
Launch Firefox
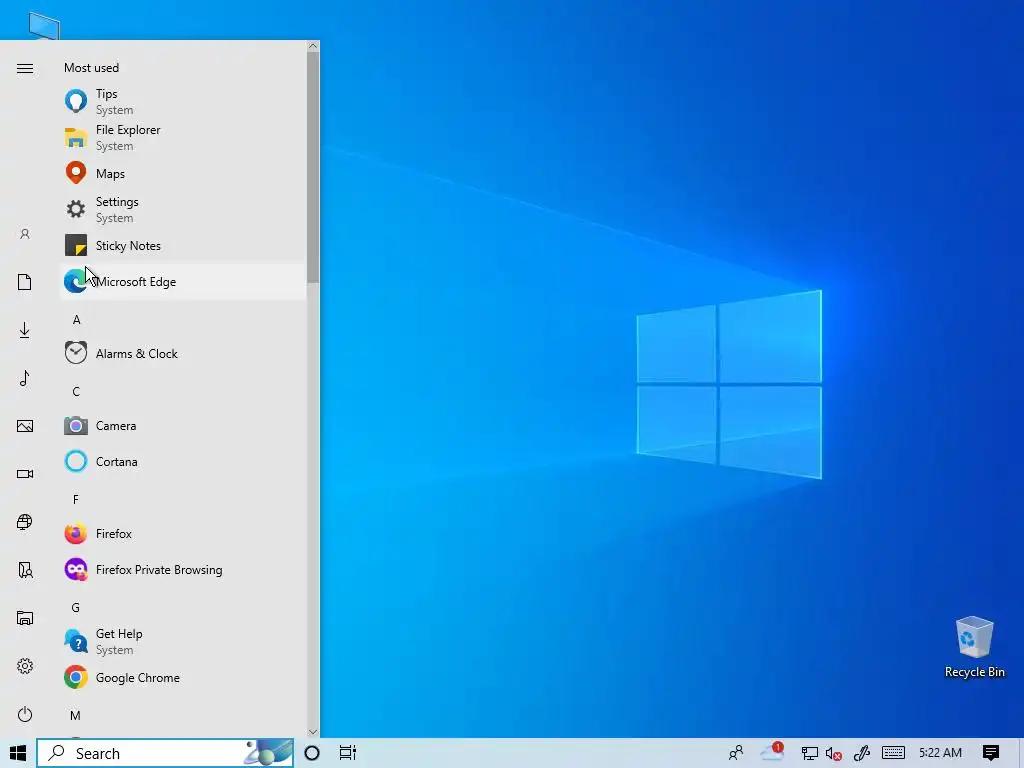[183, 534]
